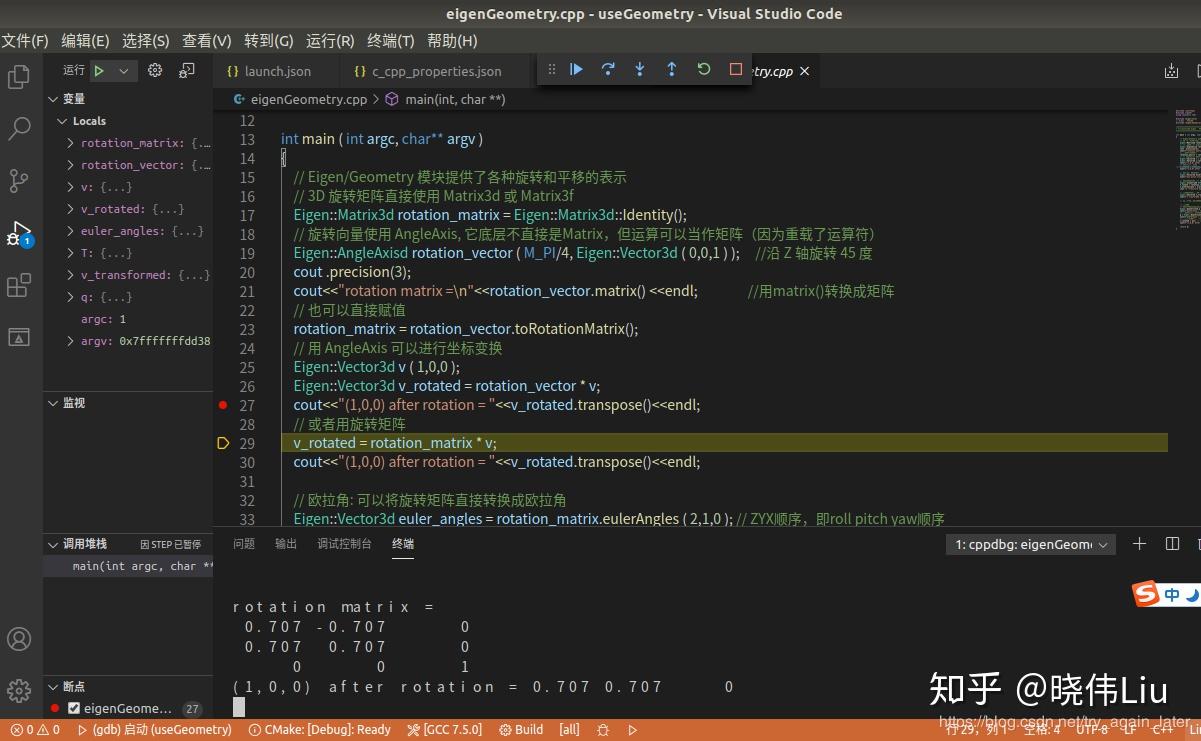
Task: Collapse the Locals variables section
Action: 62,120
